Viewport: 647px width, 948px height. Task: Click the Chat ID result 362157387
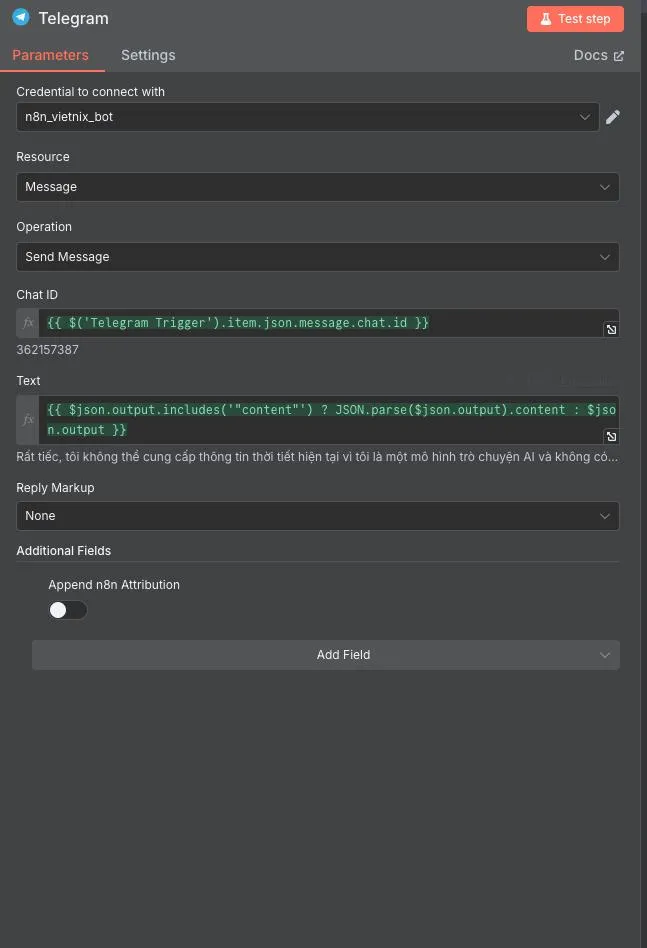[47, 349]
